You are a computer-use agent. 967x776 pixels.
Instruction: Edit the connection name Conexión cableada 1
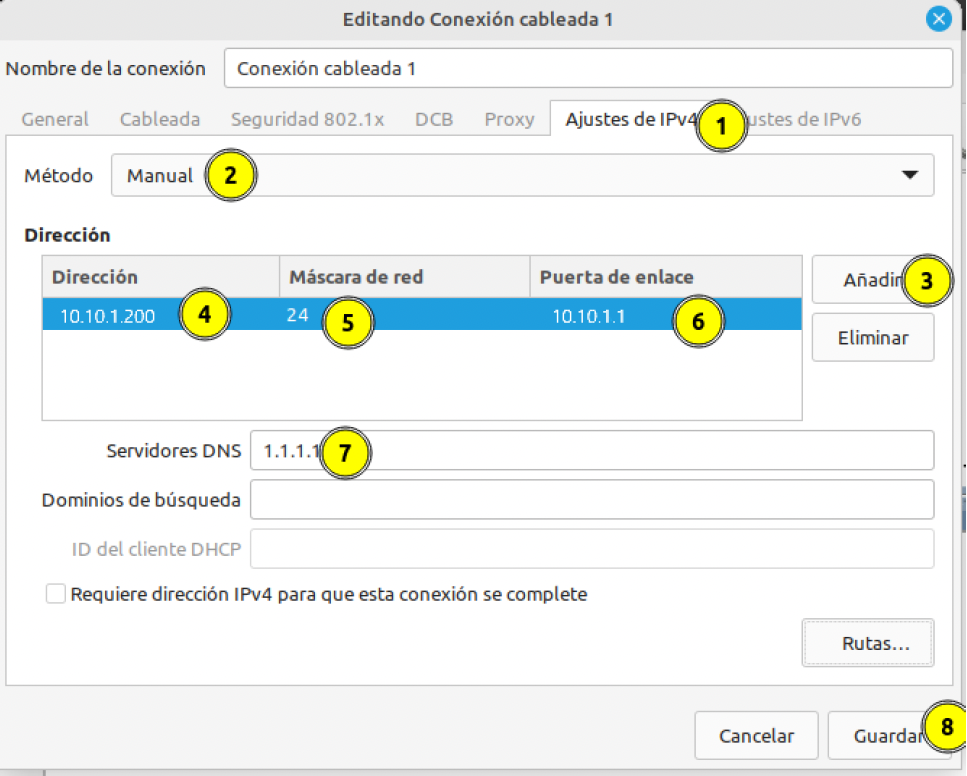[x=589, y=68]
